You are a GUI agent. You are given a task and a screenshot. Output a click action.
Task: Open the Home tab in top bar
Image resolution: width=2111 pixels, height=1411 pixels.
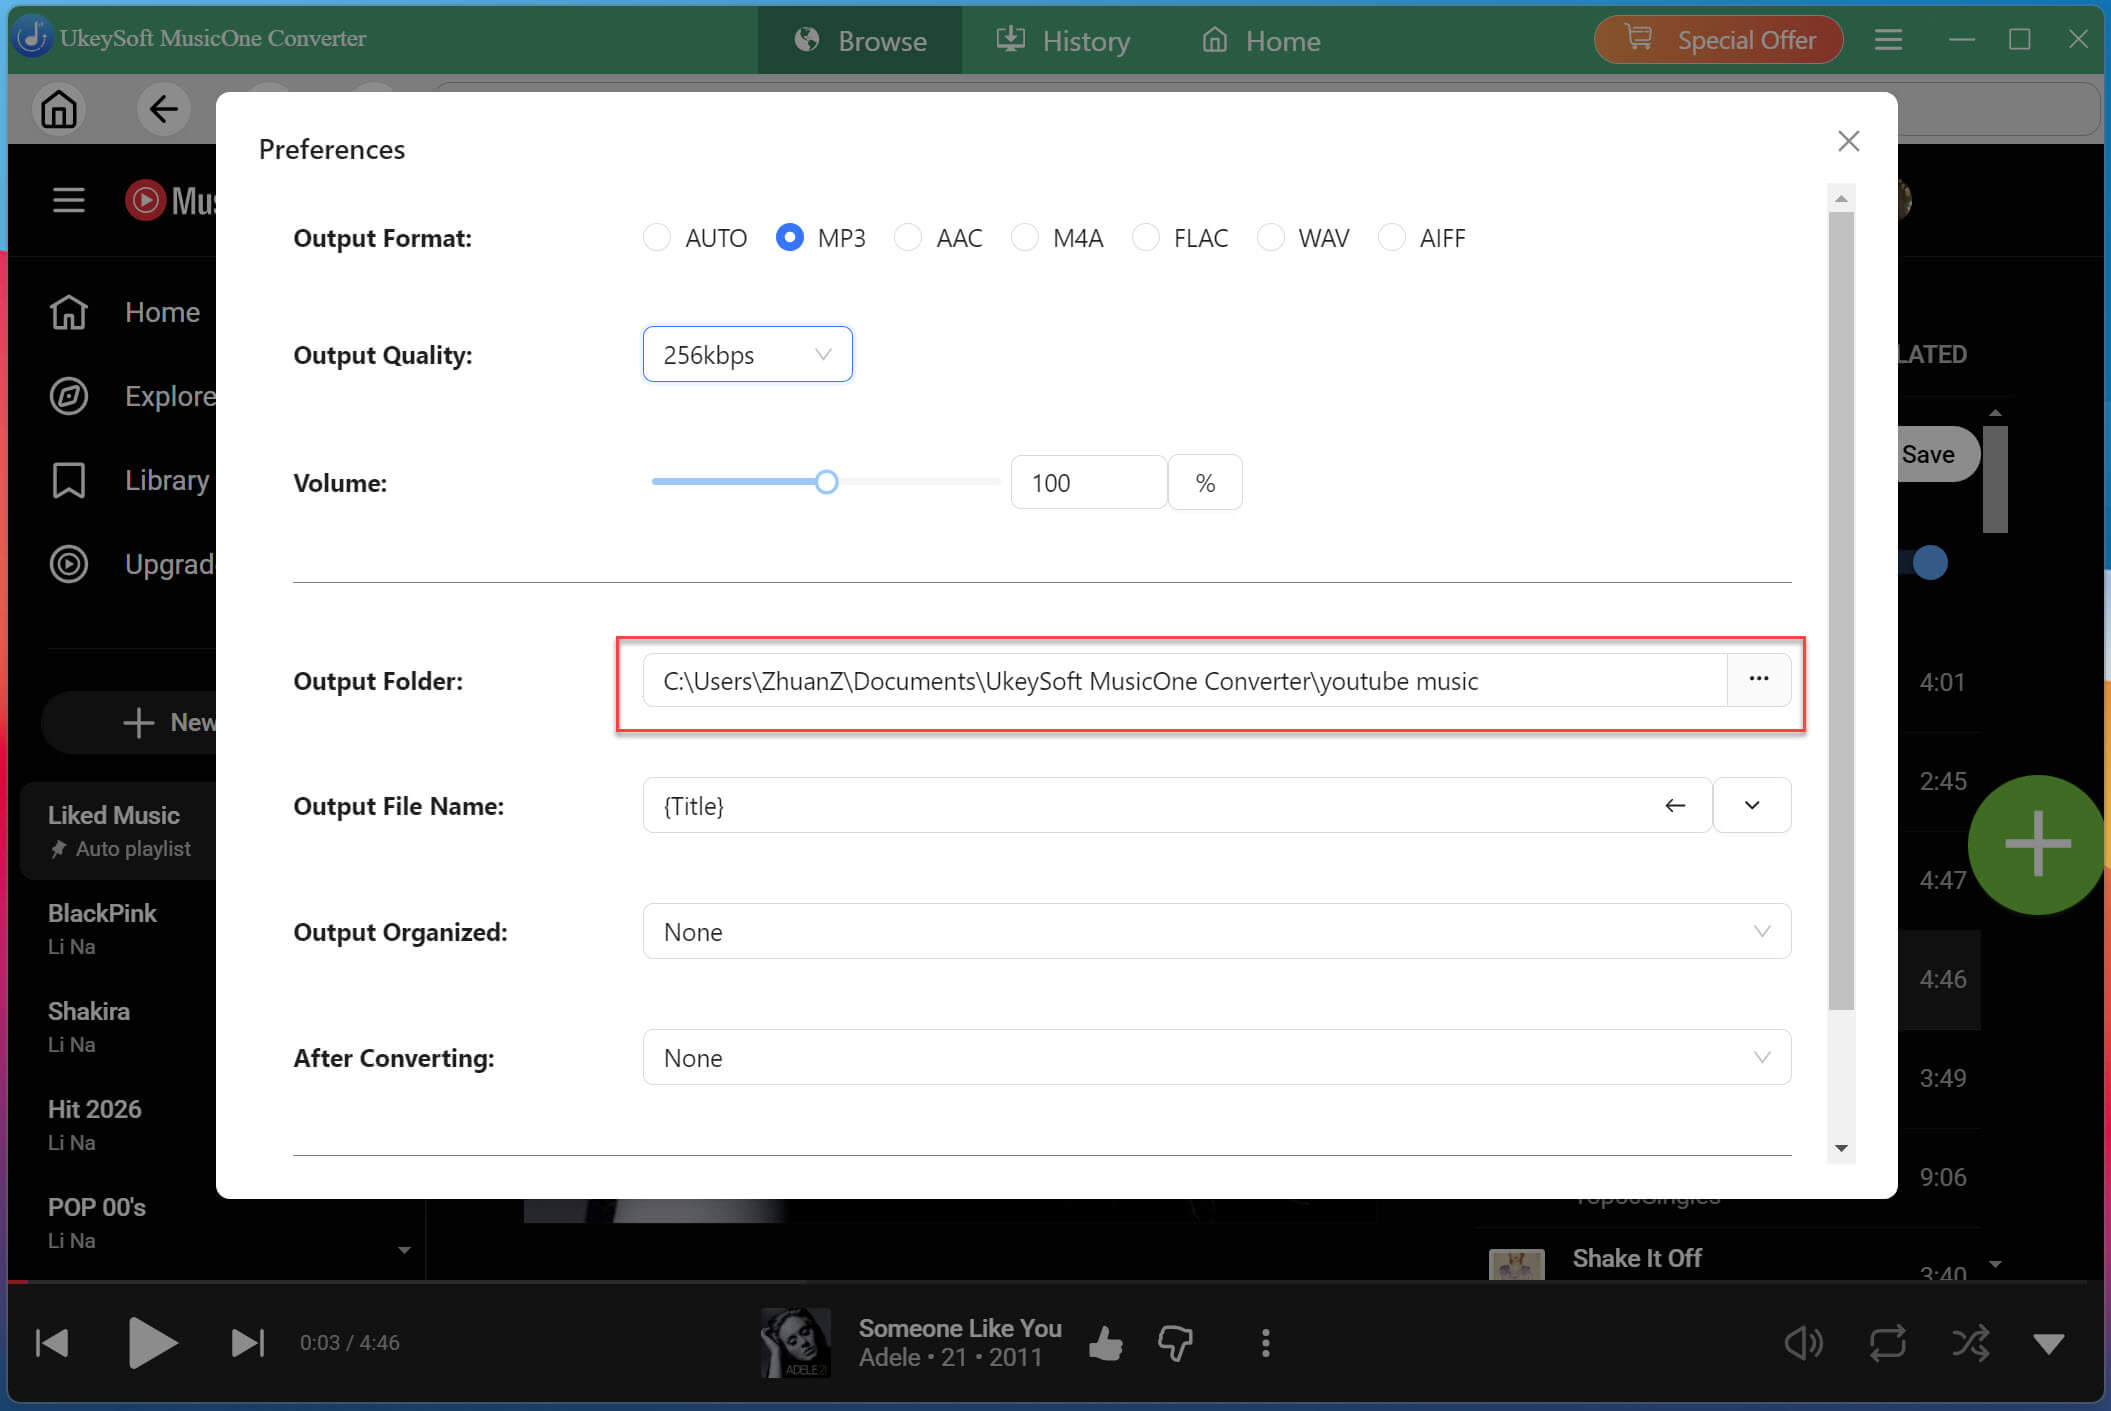(x=1261, y=40)
